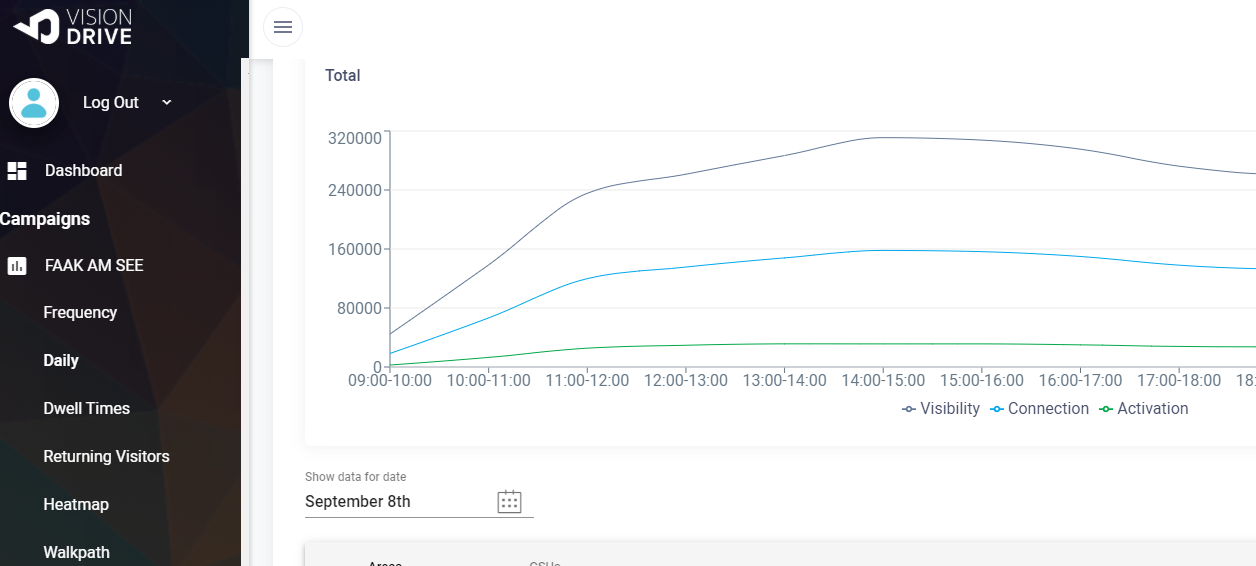This screenshot has width=1256, height=566.
Task: Toggle the Connection legend series
Action: 1039,409
